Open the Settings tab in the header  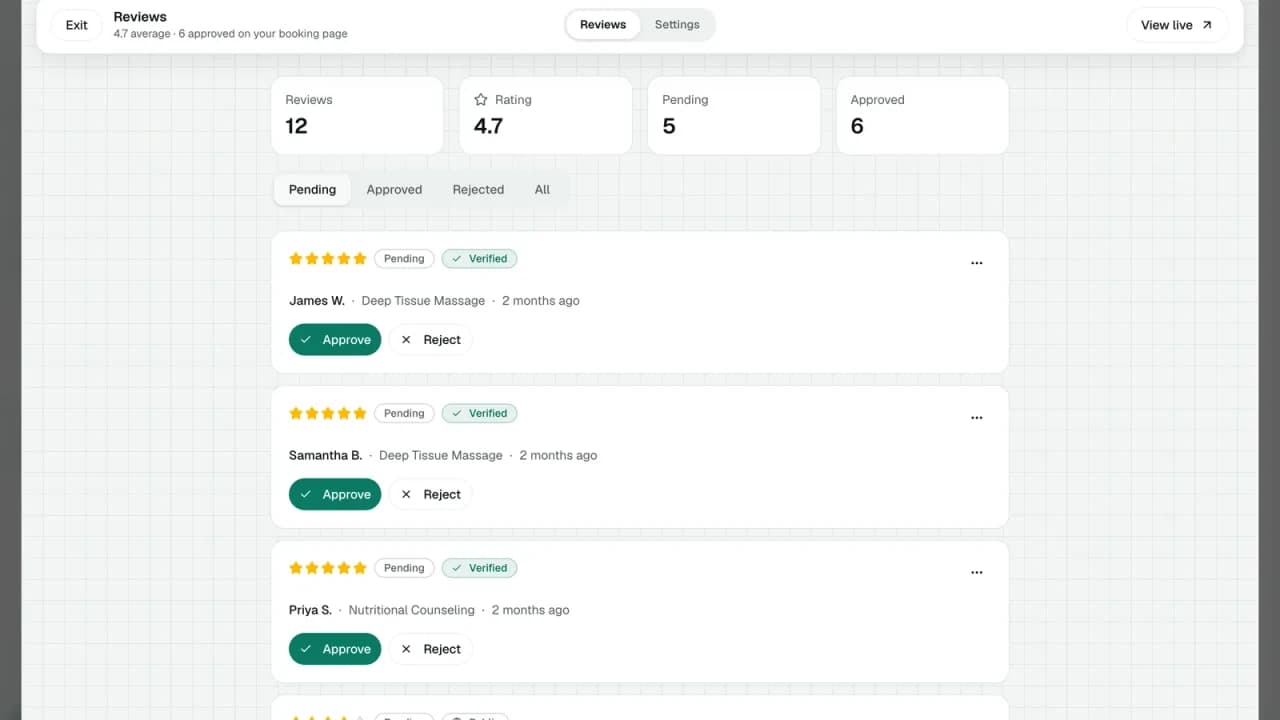[677, 25]
